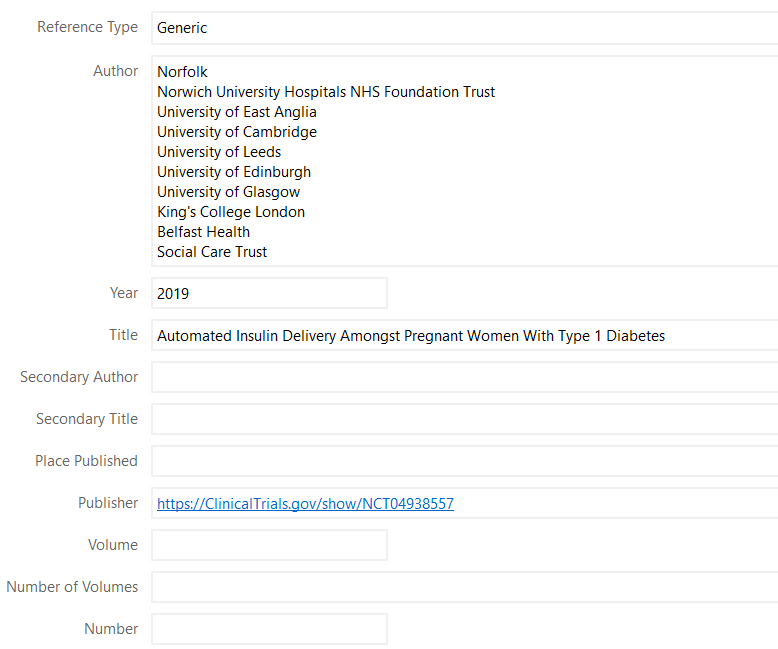The image size is (778, 649).
Task: Focus the empty Volume field
Action: coord(268,546)
